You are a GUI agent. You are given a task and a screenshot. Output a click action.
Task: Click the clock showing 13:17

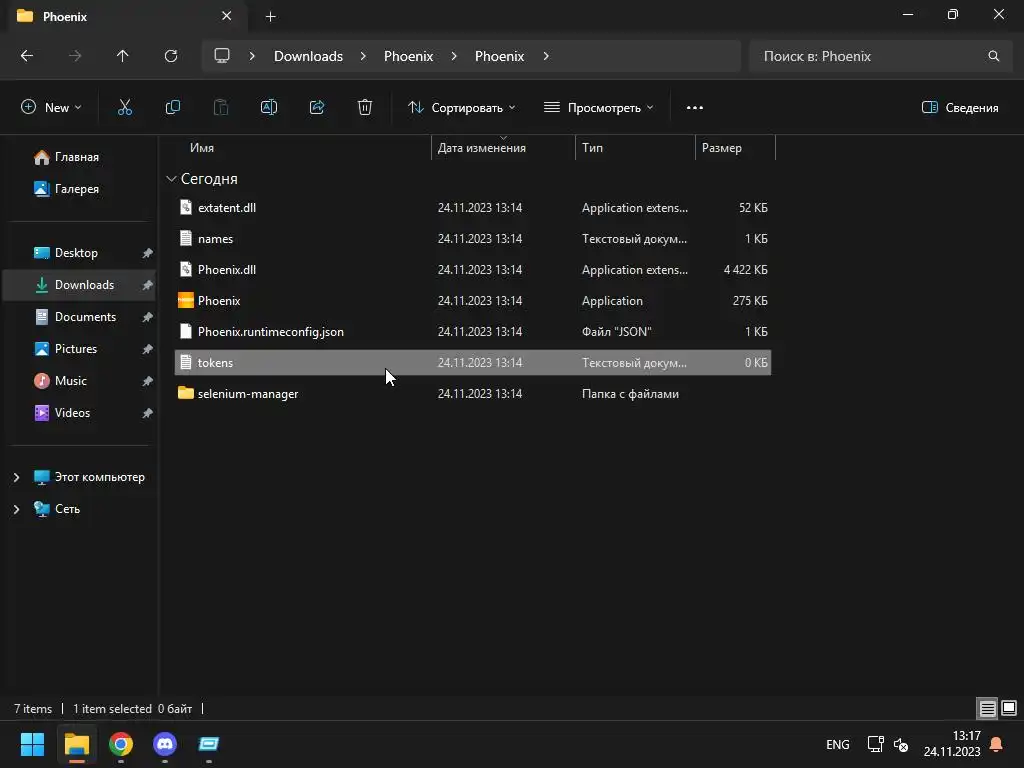(x=967, y=736)
